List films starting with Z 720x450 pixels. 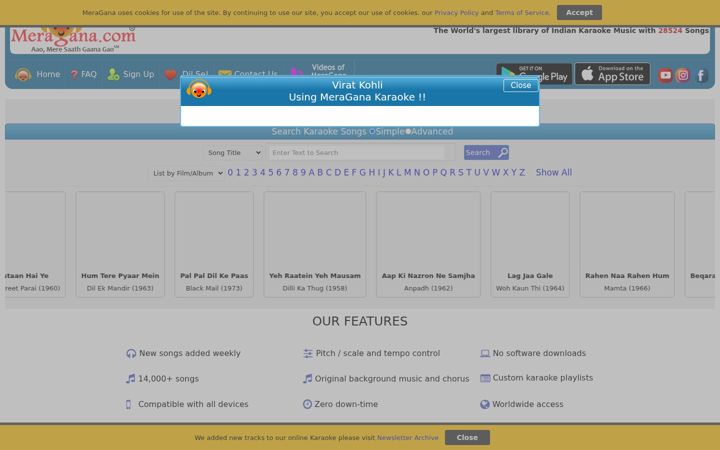coord(522,173)
